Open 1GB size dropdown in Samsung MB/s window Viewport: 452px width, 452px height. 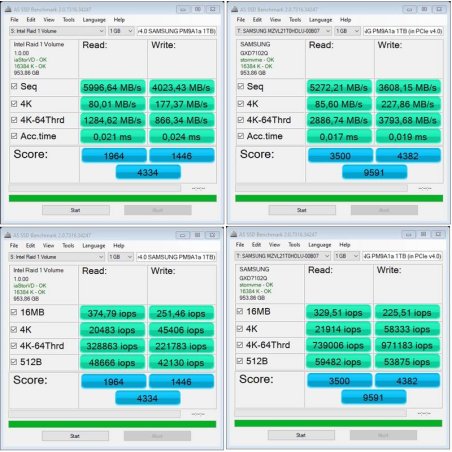348,31
